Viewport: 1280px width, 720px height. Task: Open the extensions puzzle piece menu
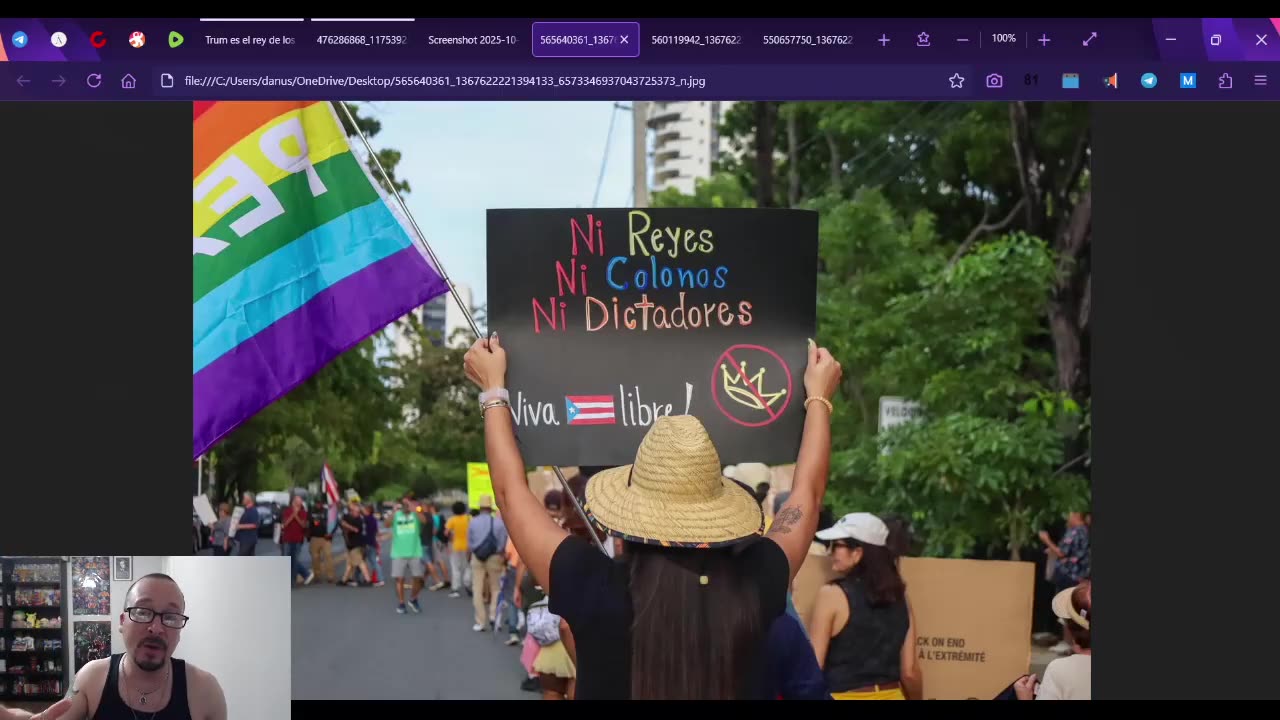coord(1225,81)
